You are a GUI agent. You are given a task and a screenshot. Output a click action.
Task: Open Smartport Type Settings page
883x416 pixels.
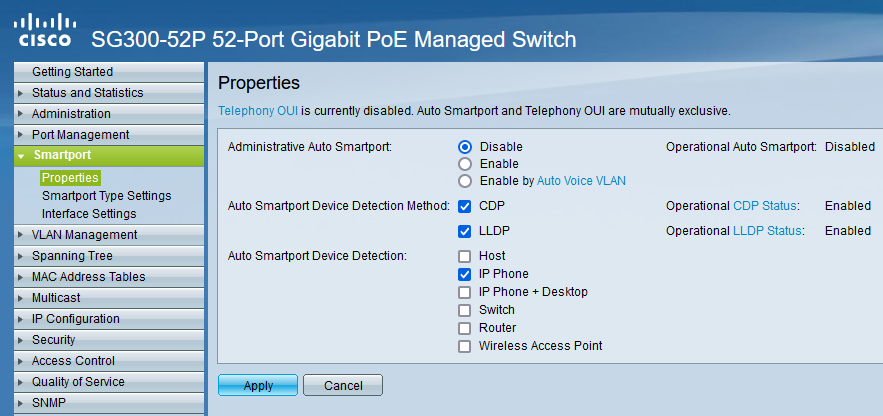106,196
